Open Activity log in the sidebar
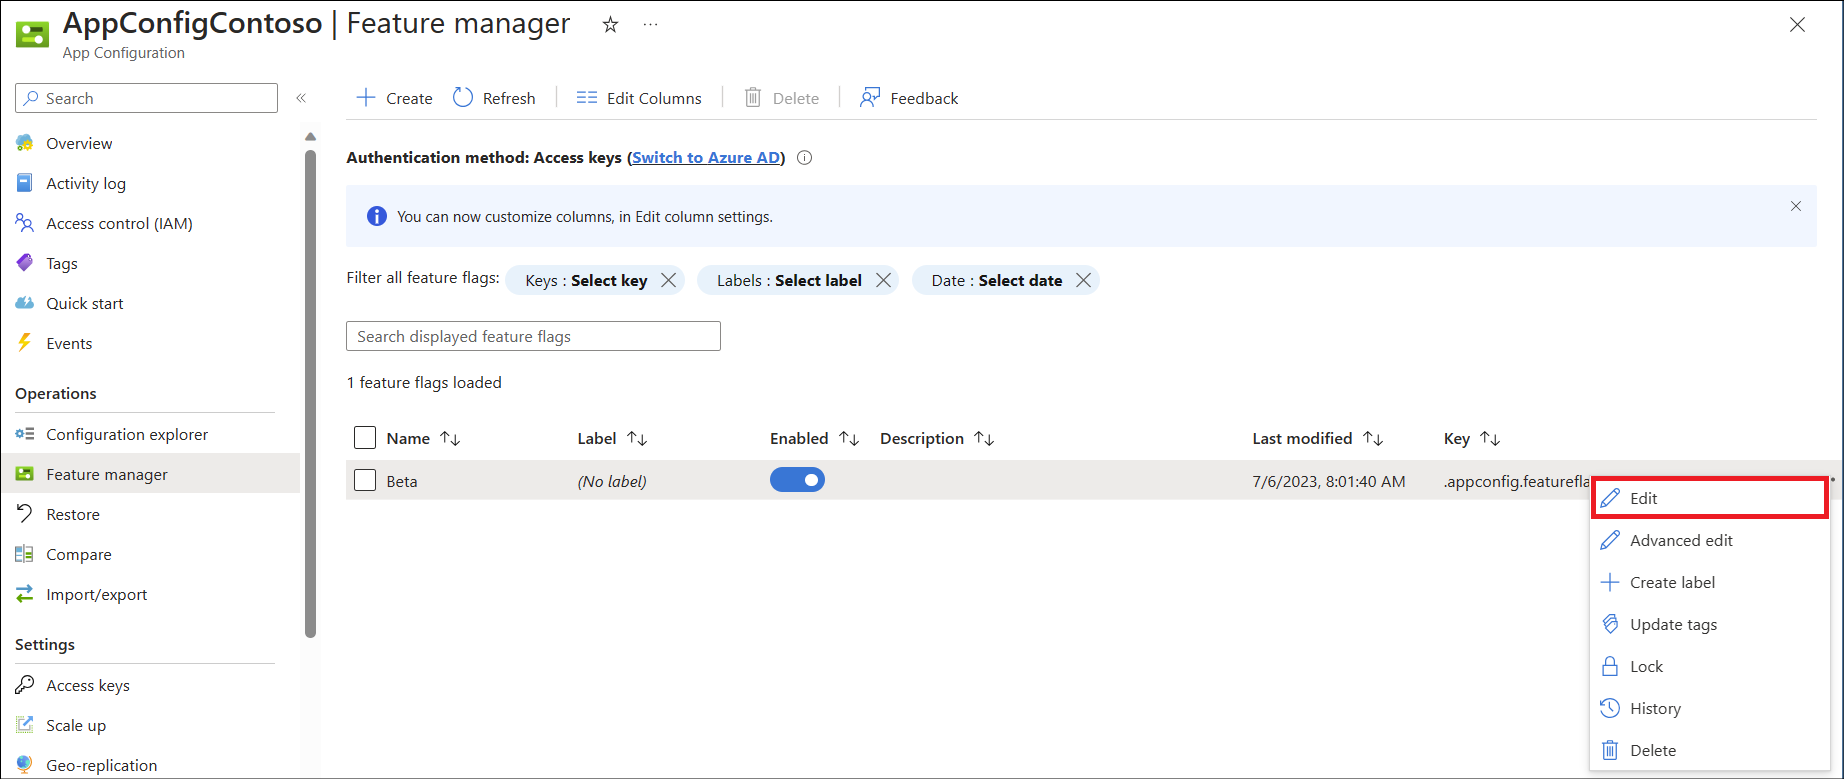1844x779 pixels. 86,183
